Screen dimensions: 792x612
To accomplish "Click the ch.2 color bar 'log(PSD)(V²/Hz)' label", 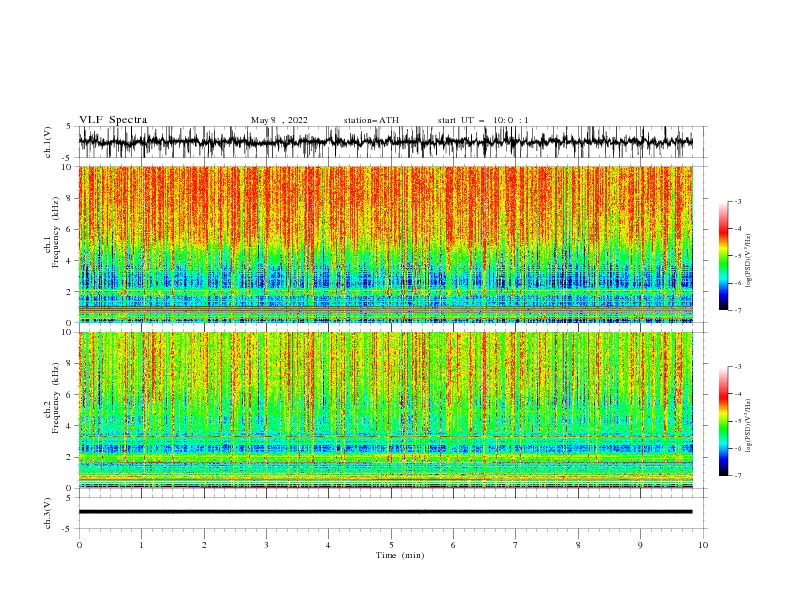I will click(x=749, y=426).
